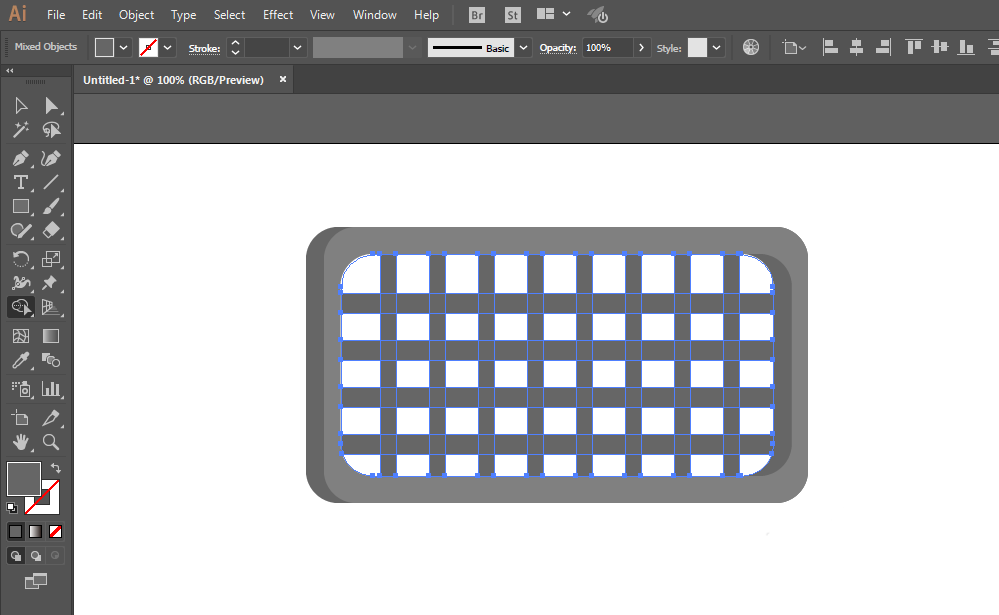
Task: Open the stroke weight dropdown
Action: 297,48
